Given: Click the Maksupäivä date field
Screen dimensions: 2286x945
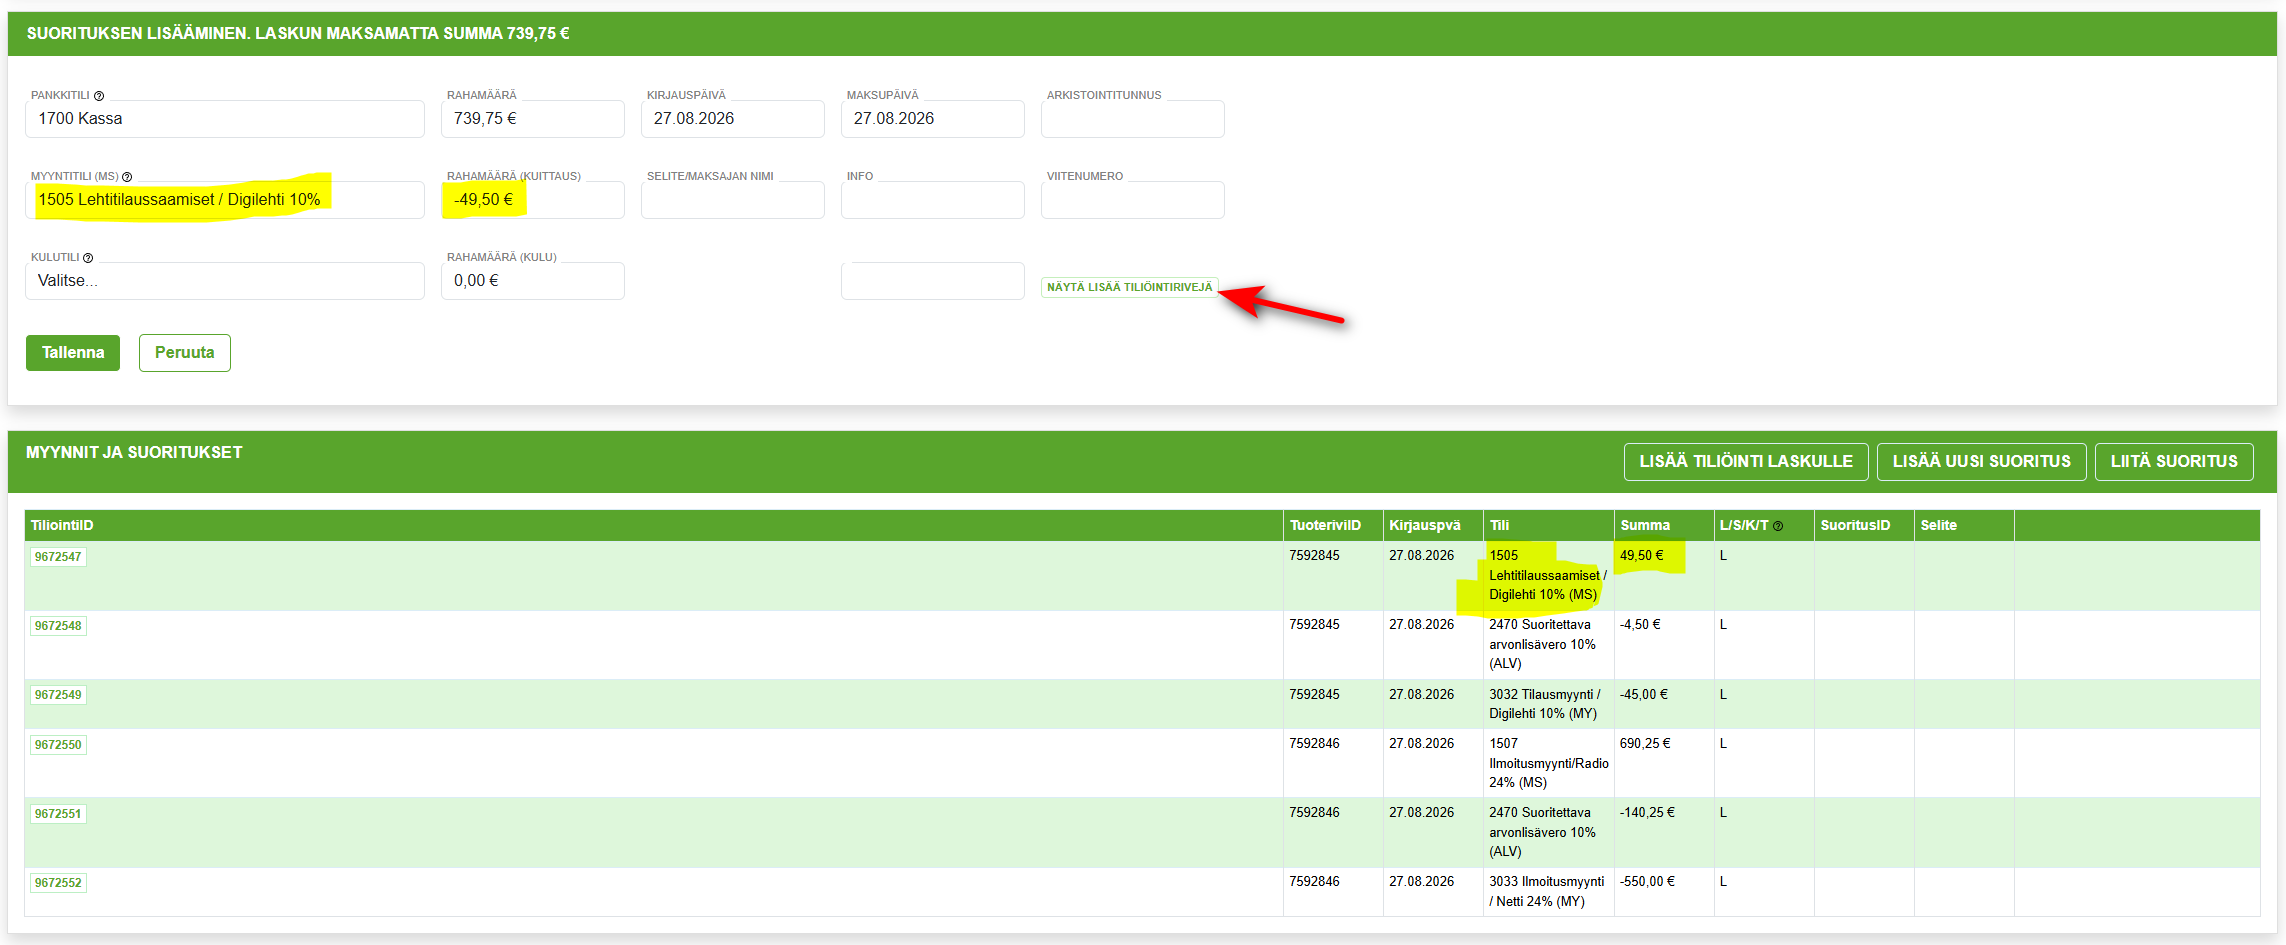Looking at the screenshot, I should (x=933, y=119).
